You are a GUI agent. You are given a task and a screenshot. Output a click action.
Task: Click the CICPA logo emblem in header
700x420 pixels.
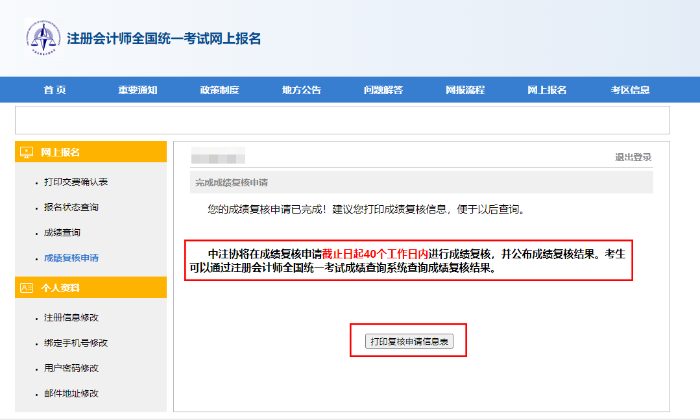coord(43,38)
